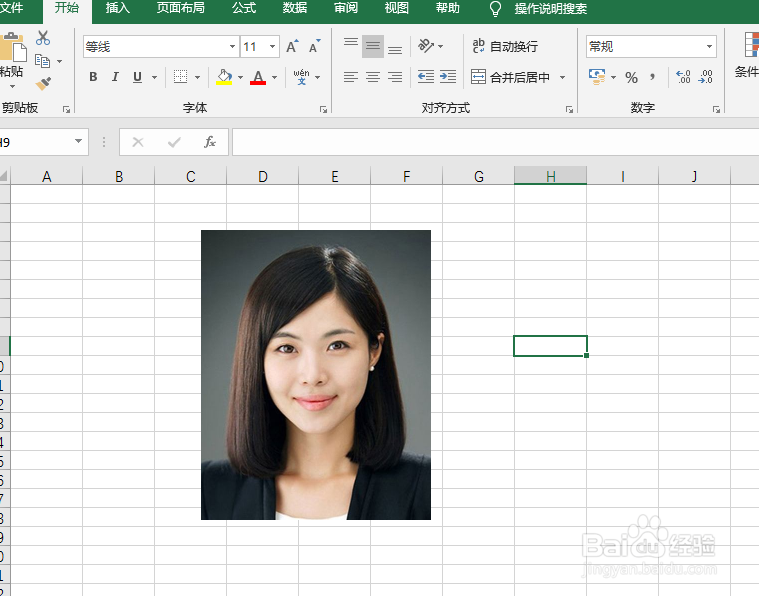Screen dimensions: 759x596
Task: Open the font size 11 dropdown
Action: pos(273,46)
